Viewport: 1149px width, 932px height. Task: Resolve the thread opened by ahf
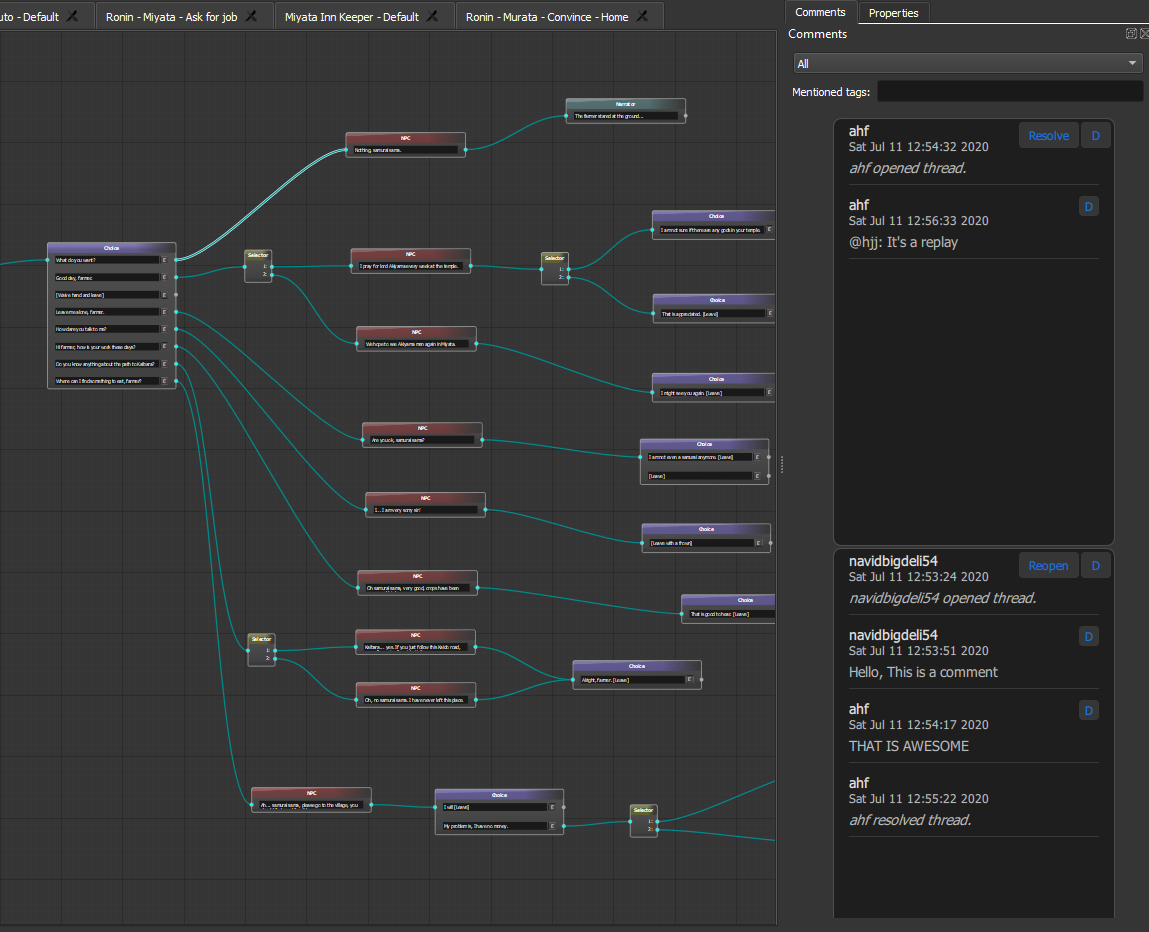pos(1048,136)
